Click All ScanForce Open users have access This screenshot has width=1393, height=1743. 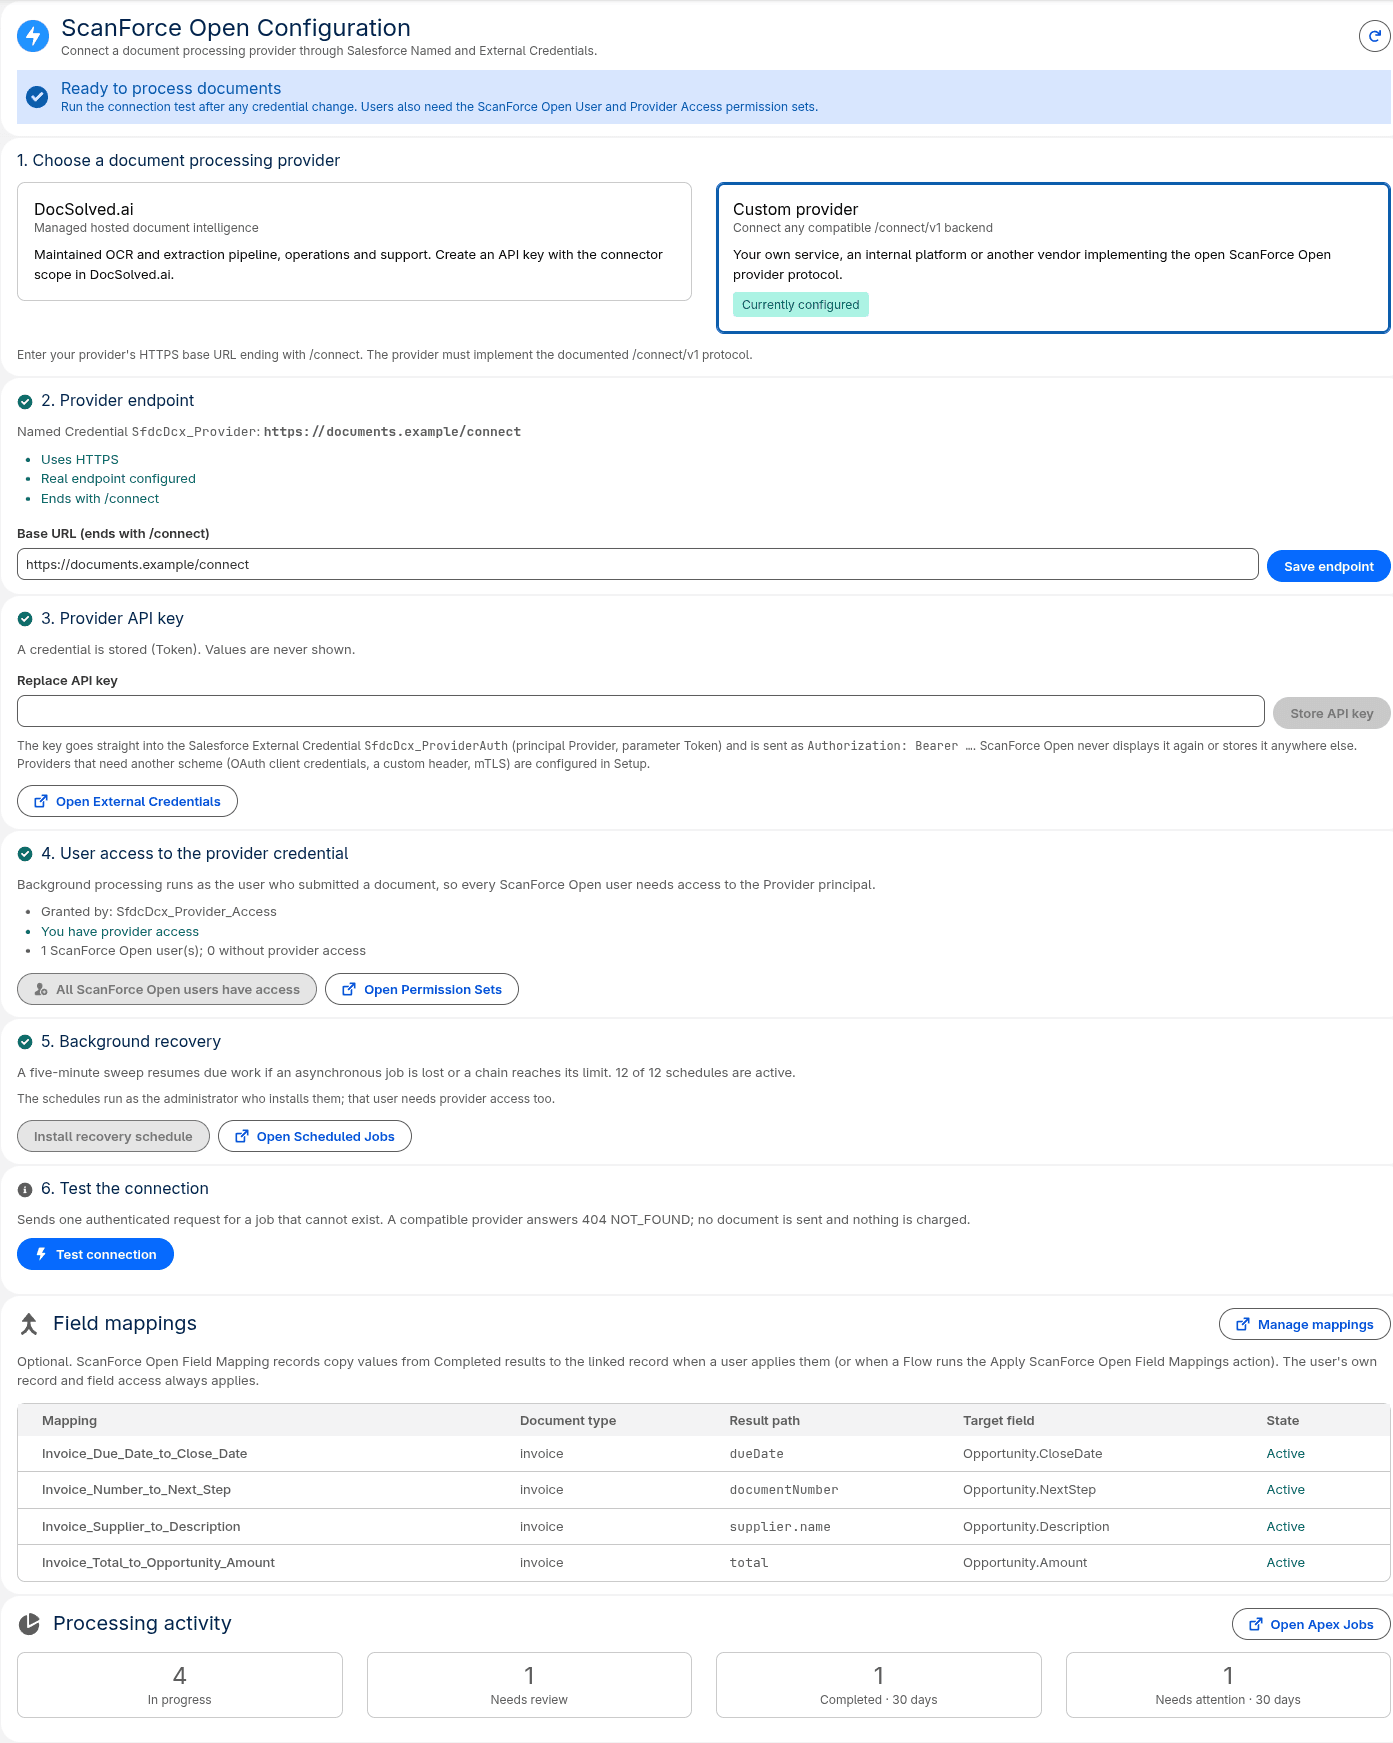[167, 989]
